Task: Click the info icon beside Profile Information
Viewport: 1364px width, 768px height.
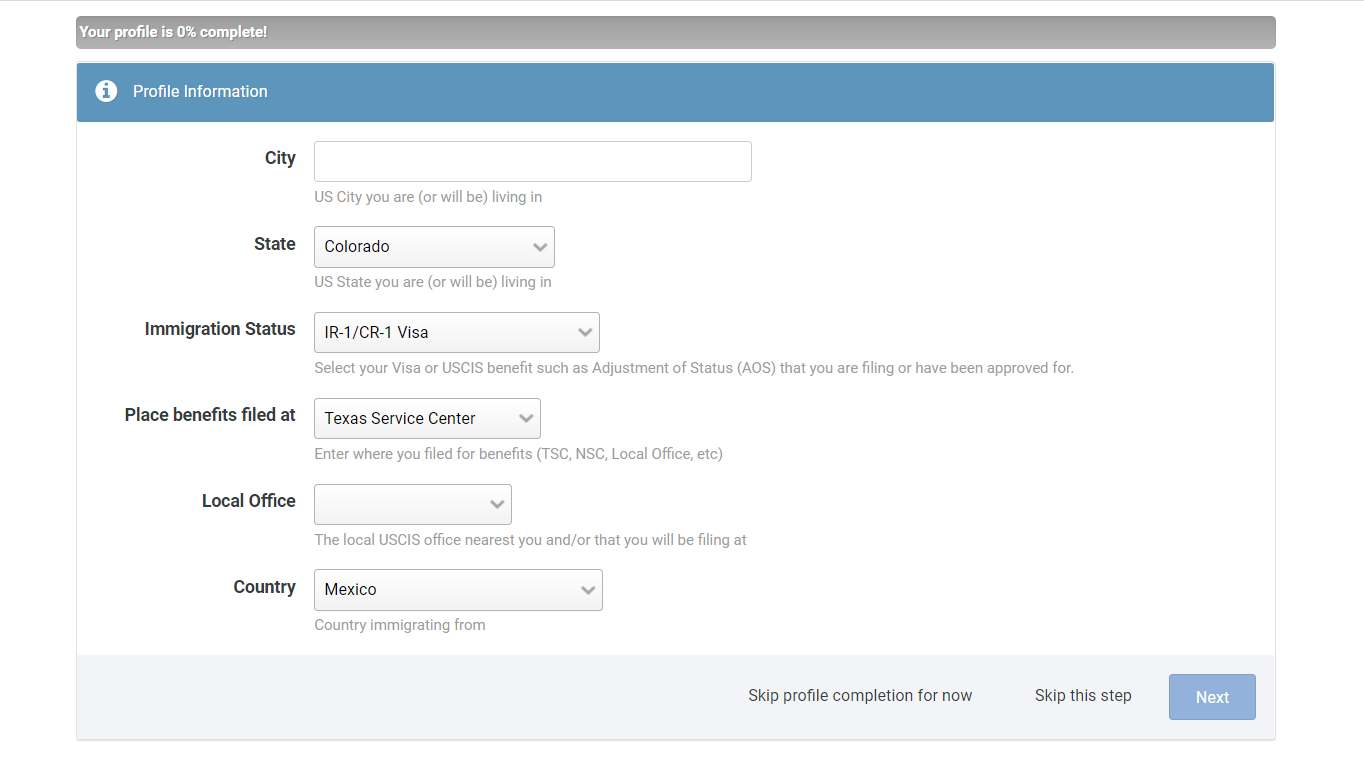Action: pyautogui.click(x=106, y=91)
